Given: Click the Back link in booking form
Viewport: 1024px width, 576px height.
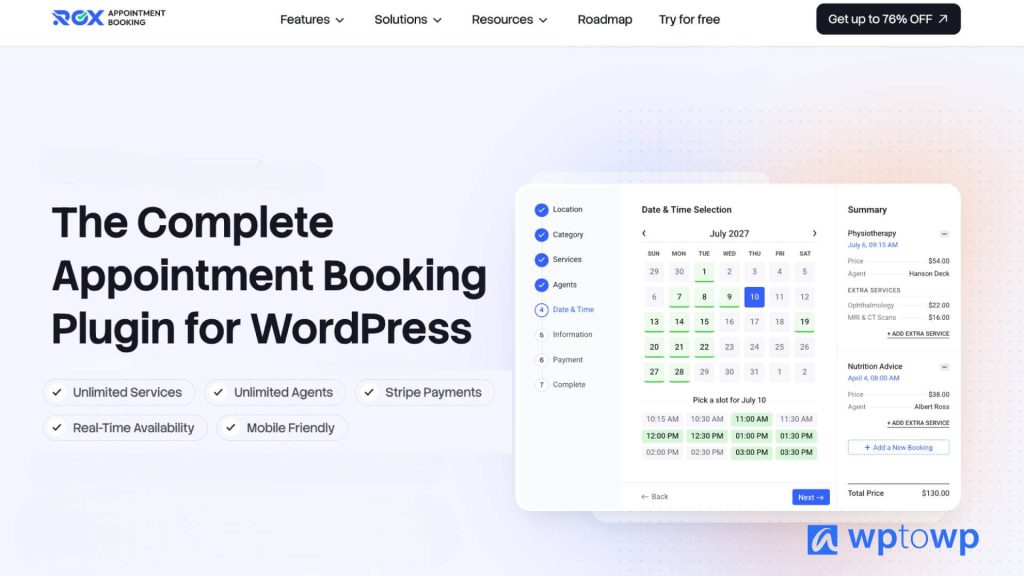Looking at the screenshot, I should pos(655,497).
